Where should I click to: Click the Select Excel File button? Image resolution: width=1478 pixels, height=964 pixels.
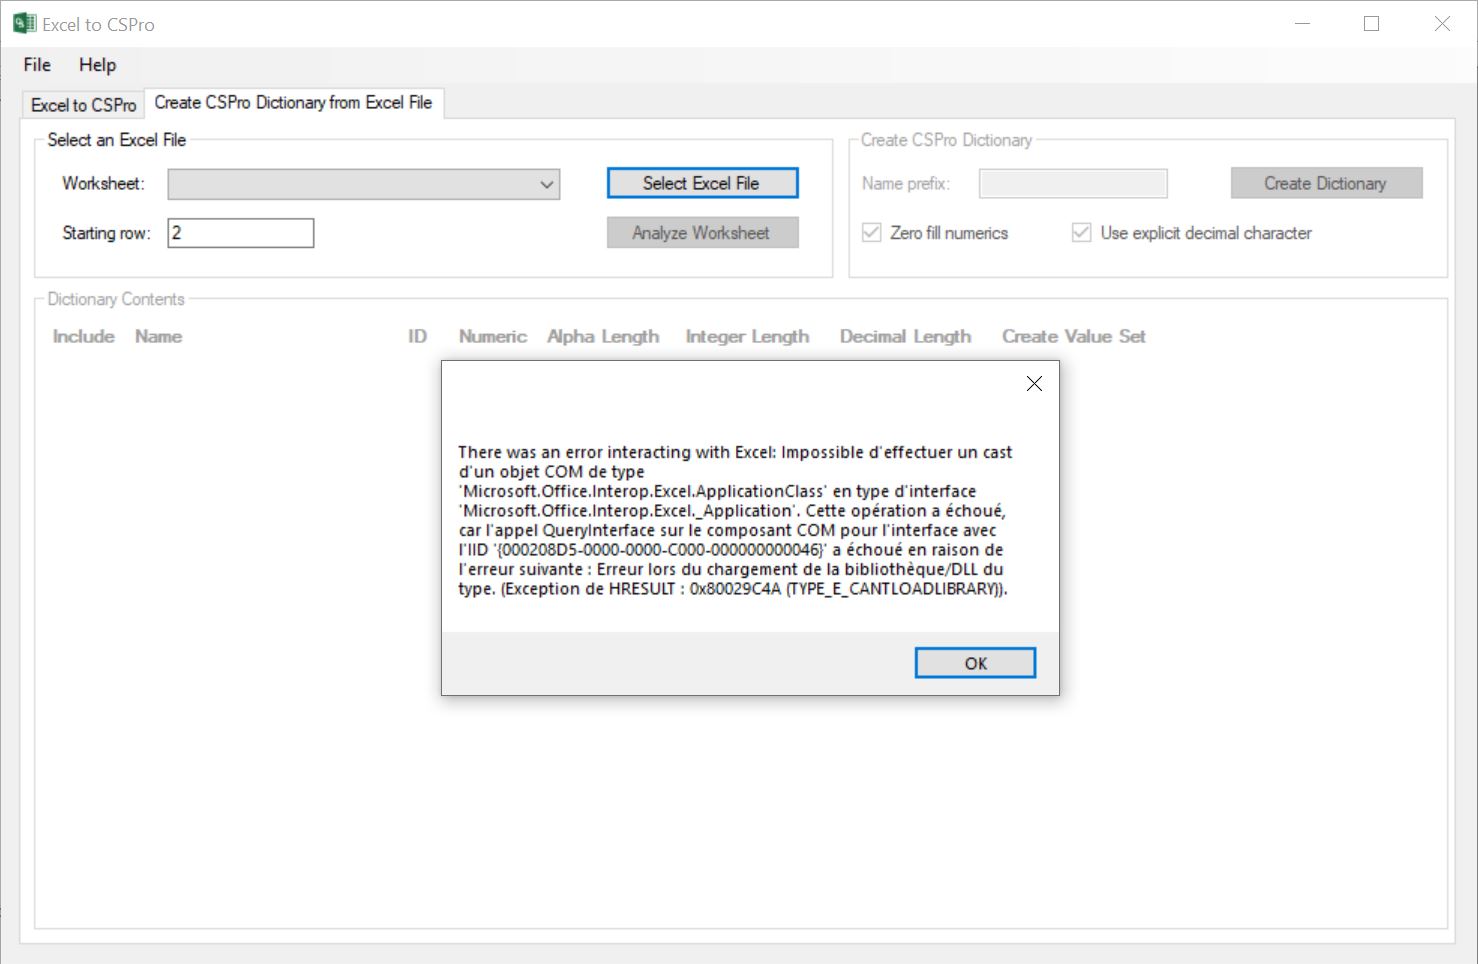pos(702,183)
